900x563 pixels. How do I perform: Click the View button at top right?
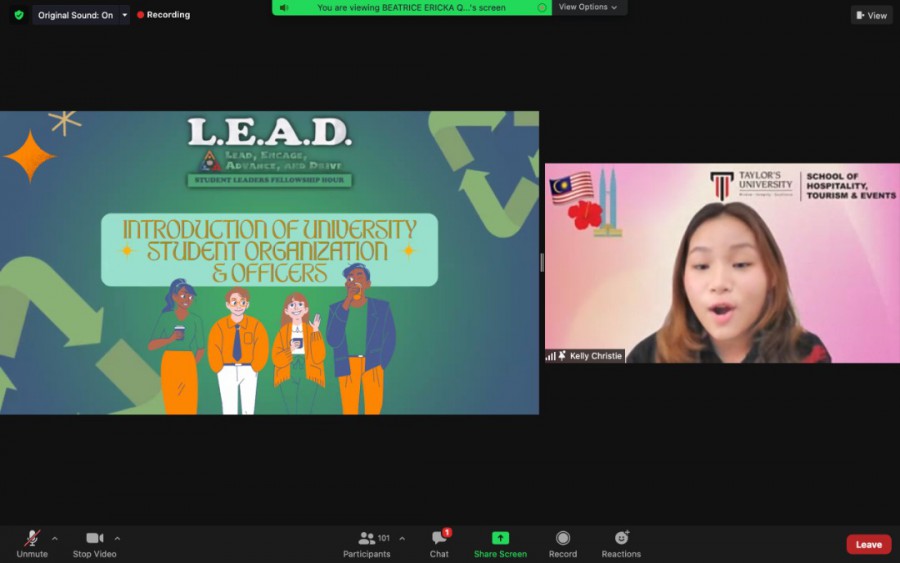point(871,15)
